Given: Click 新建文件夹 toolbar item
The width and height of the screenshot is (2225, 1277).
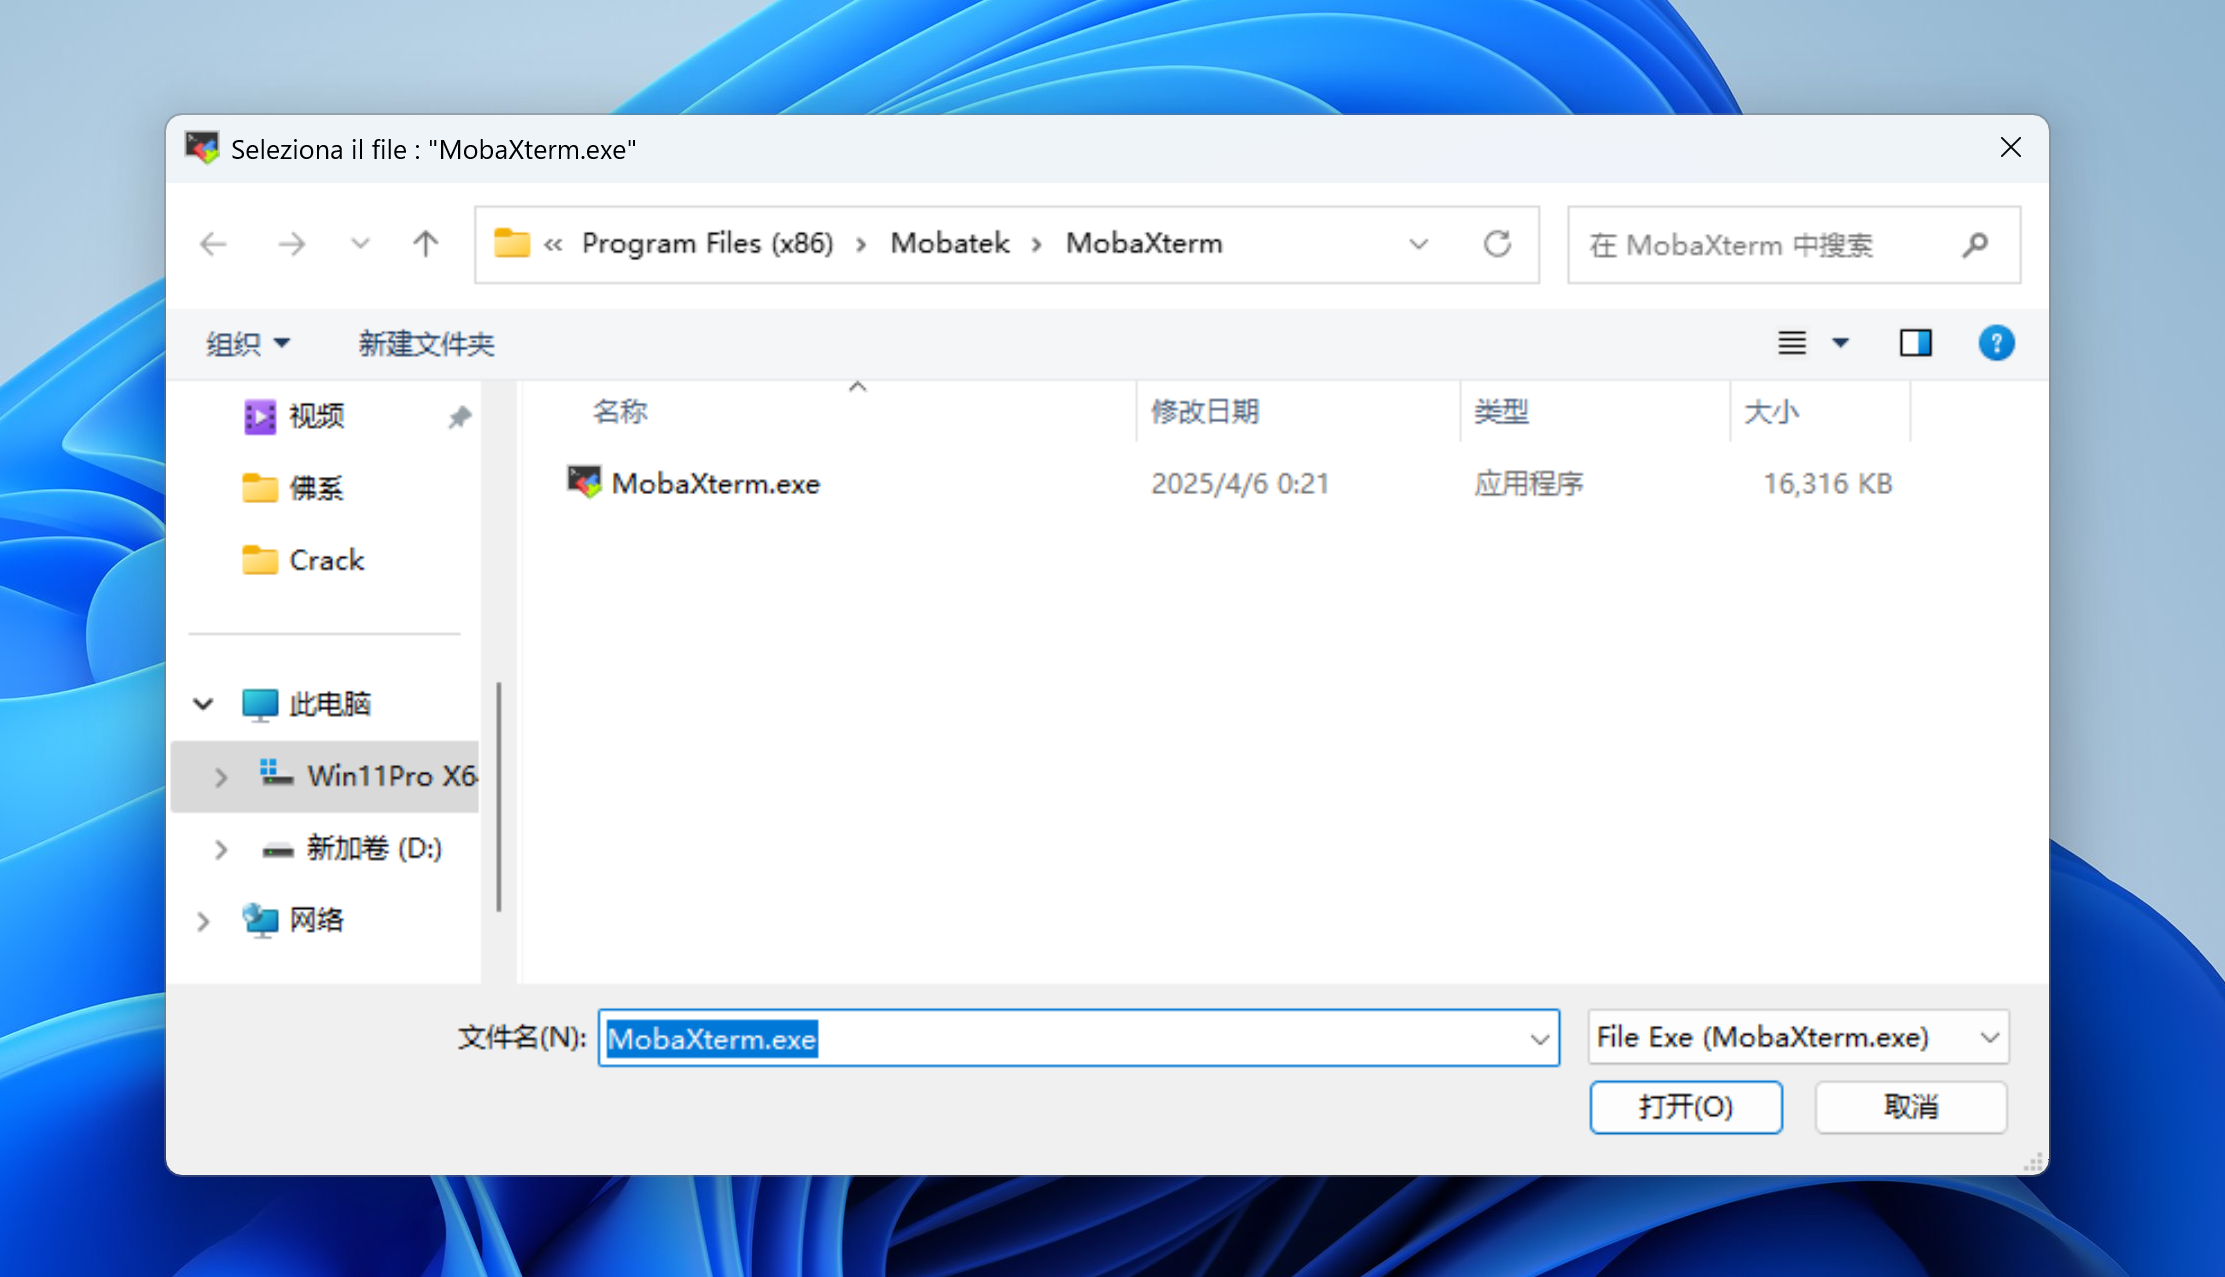Looking at the screenshot, I should click(426, 344).
